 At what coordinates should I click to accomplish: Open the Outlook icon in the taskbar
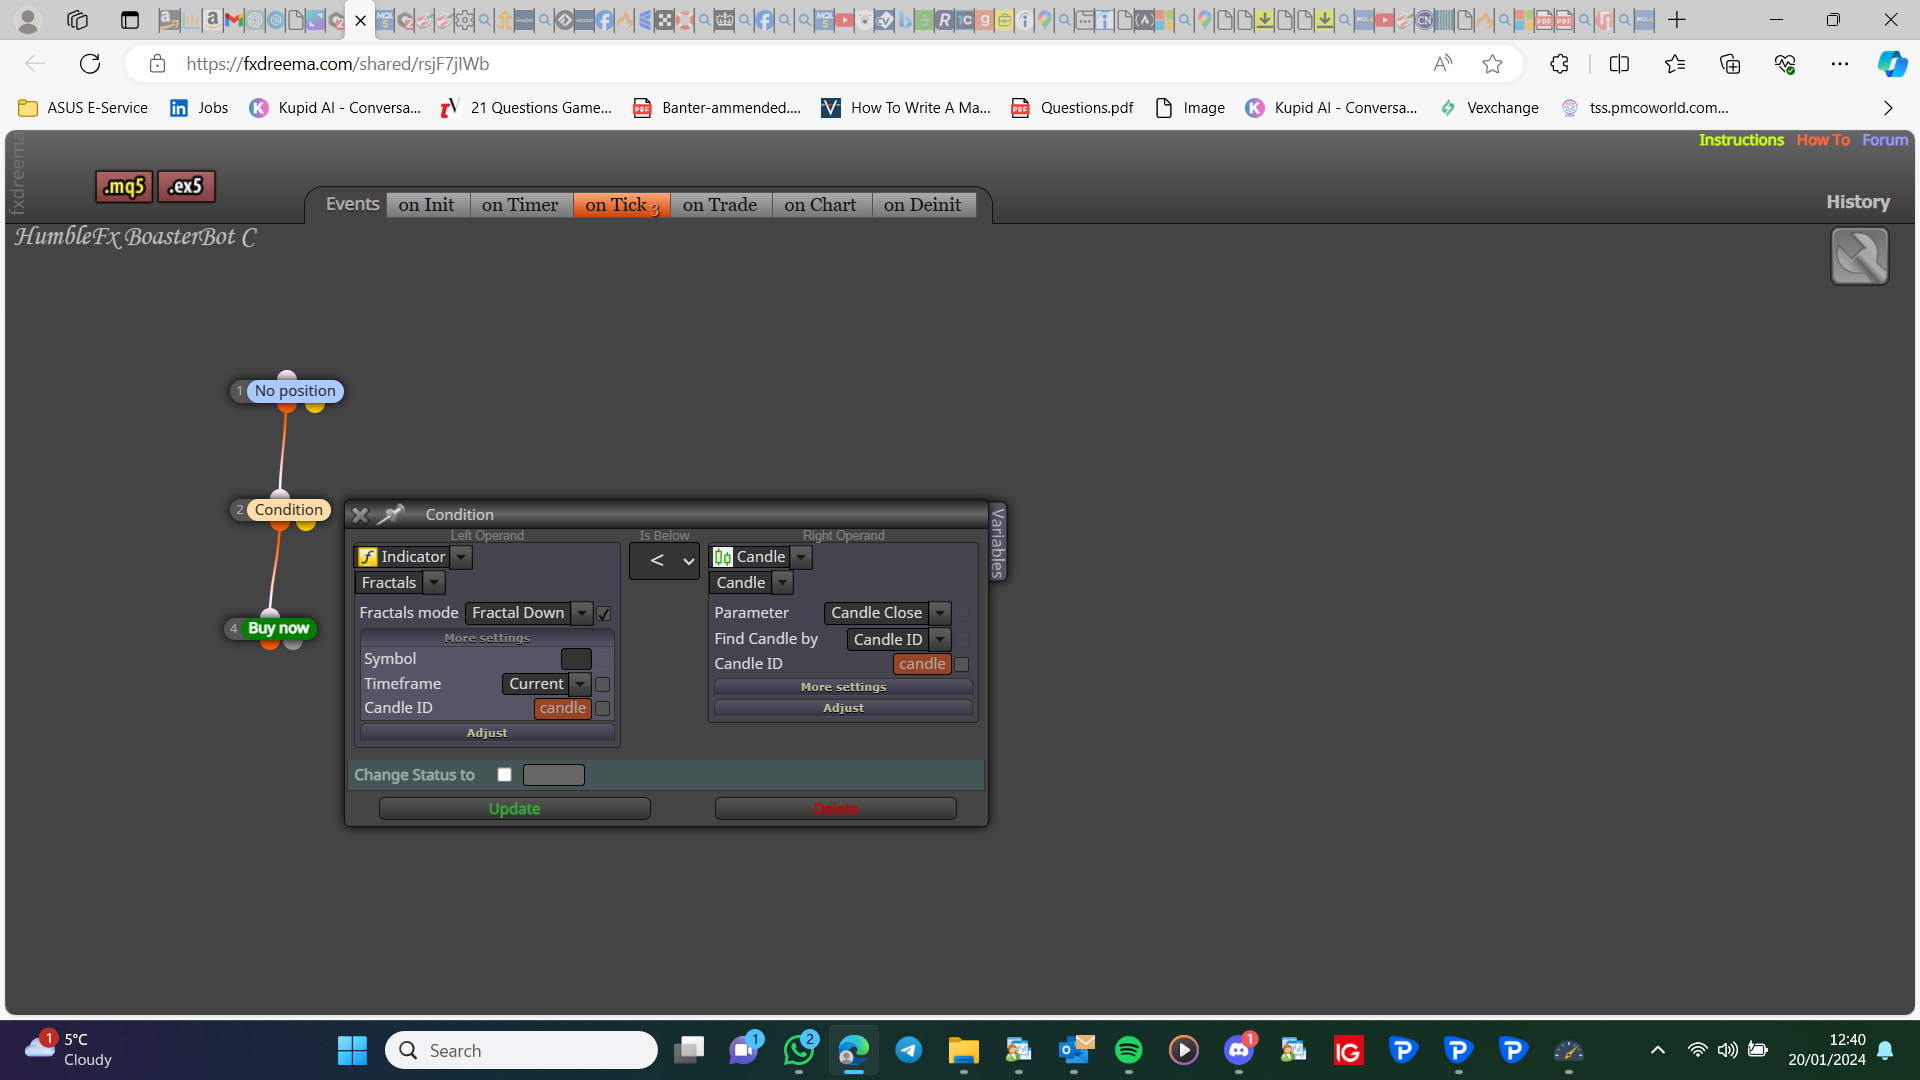click(x=1073, y=1050)
